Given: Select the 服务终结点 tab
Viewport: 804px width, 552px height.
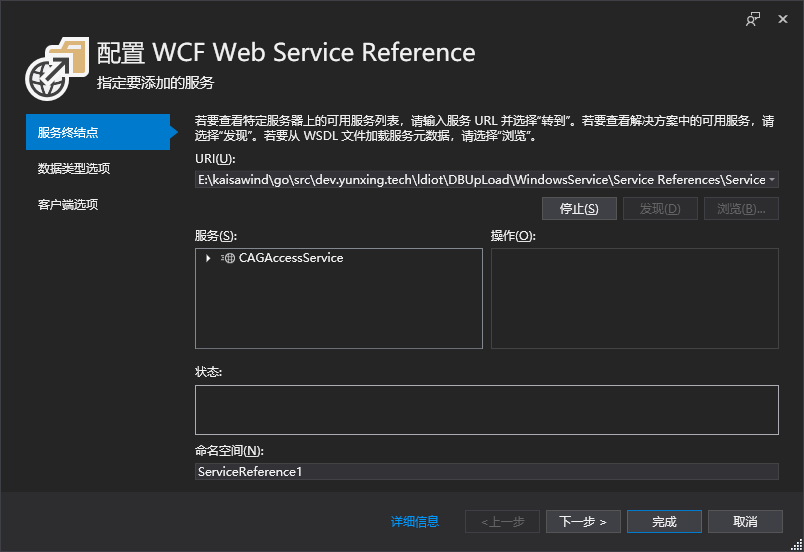Looking at the screenshot, I should coord(98,132).
